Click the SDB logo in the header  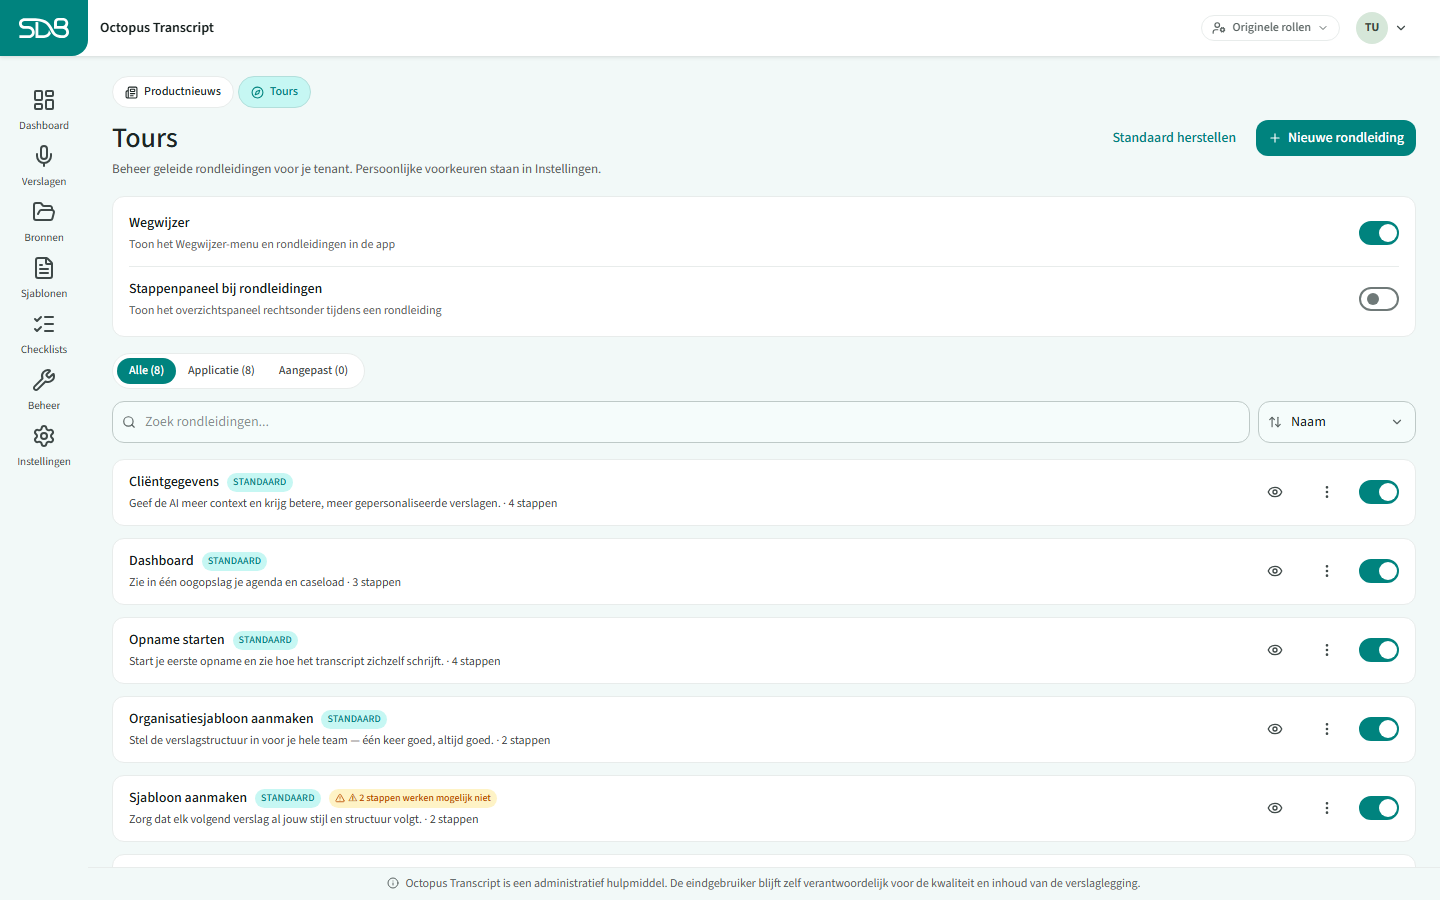44,28
